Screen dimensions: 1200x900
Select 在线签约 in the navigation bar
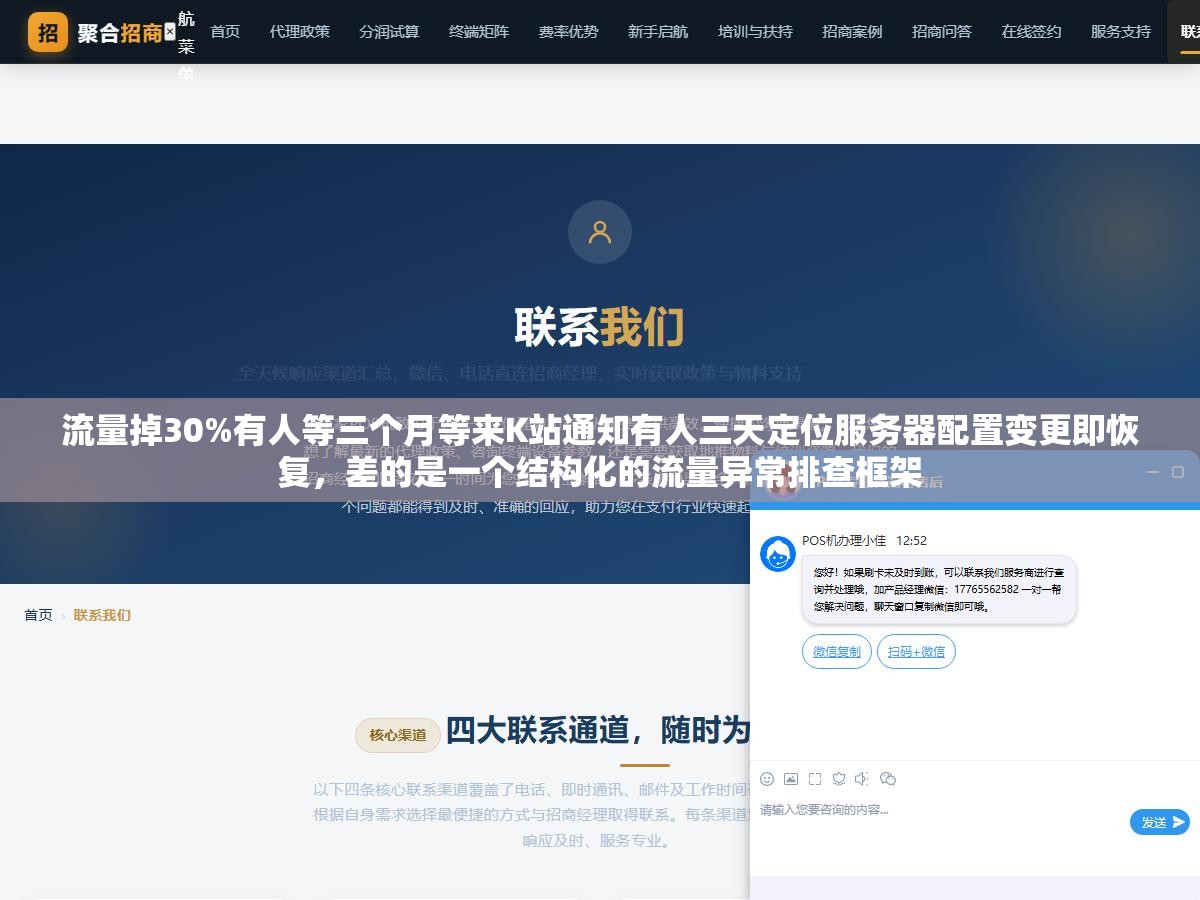(1031, 32)
